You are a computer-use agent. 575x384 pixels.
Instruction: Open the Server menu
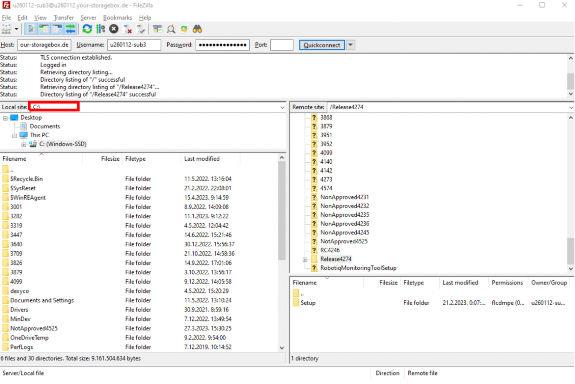click(x=88, y=18)
